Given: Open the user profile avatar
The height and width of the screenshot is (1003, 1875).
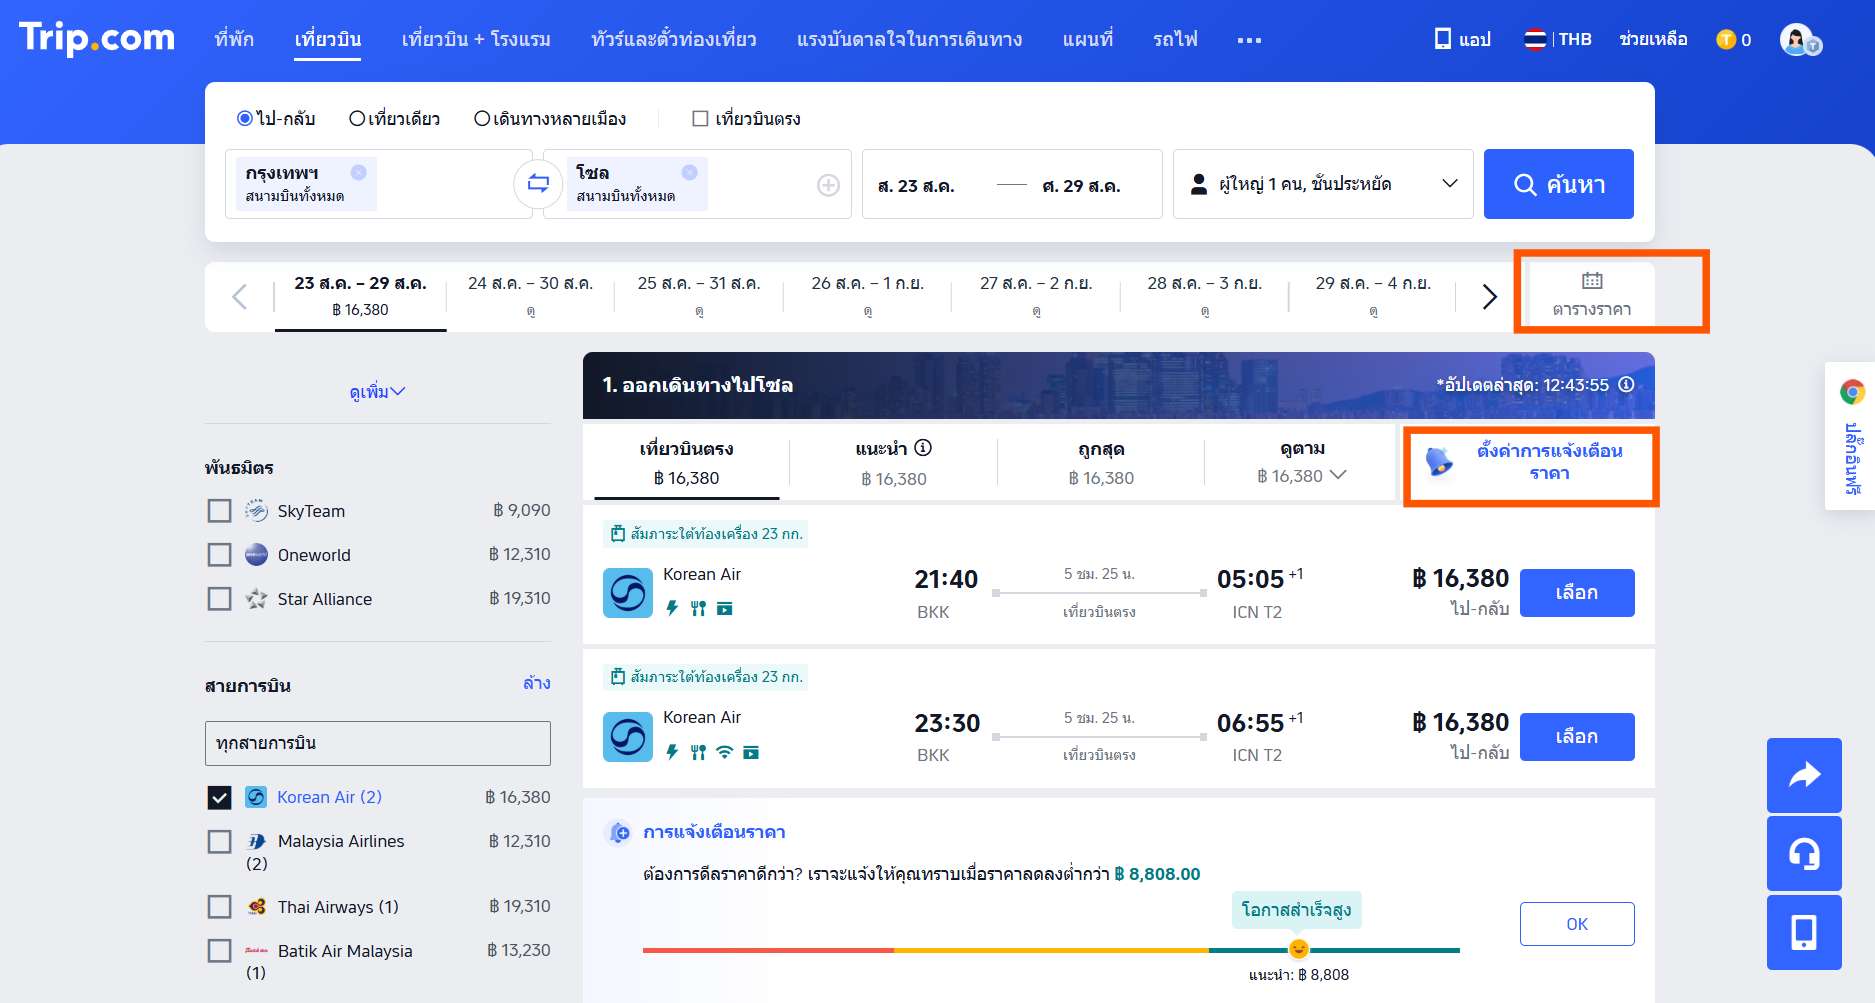Looking at the screenshot, I should pos(1797,40).
